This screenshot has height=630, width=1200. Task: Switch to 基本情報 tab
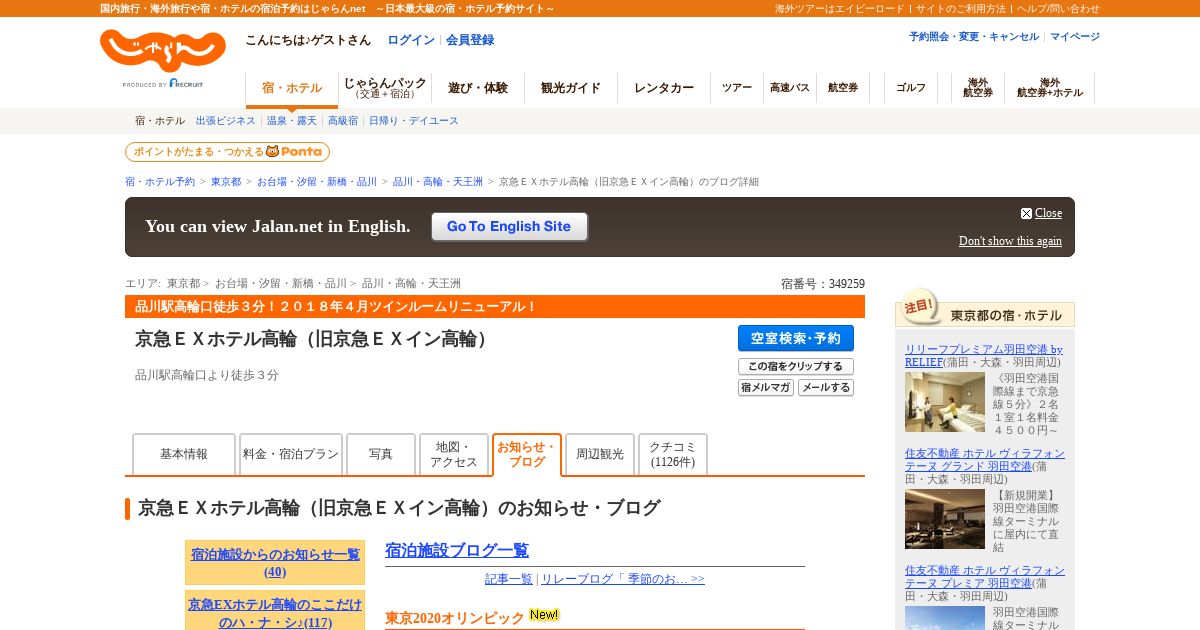[x=184, y=454]
